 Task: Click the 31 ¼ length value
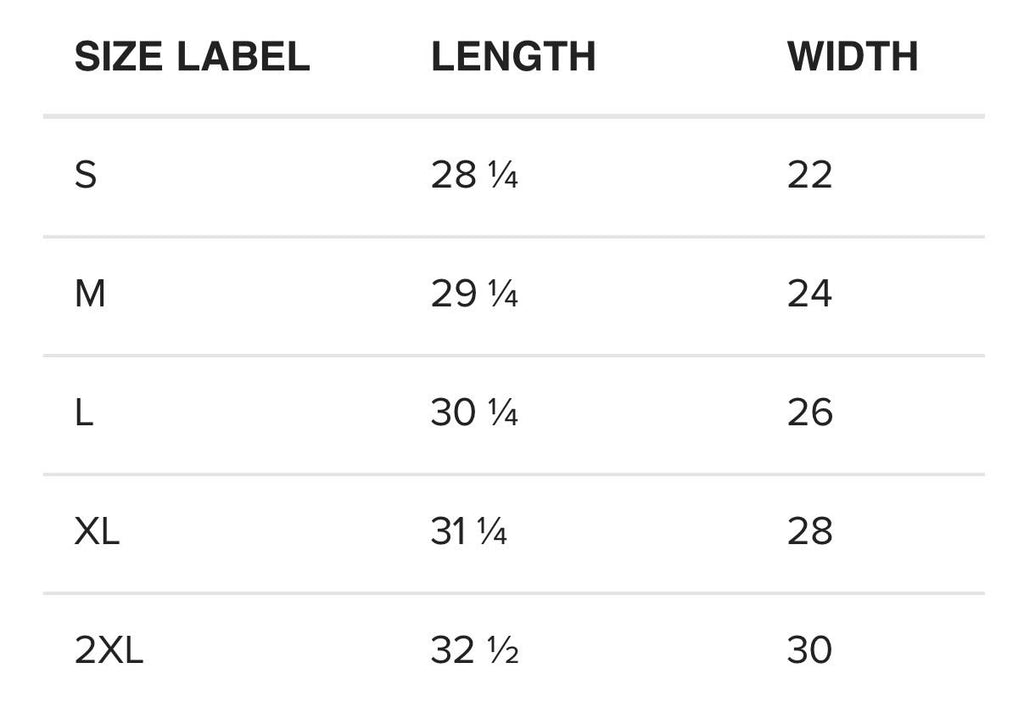tap(468, 532)
